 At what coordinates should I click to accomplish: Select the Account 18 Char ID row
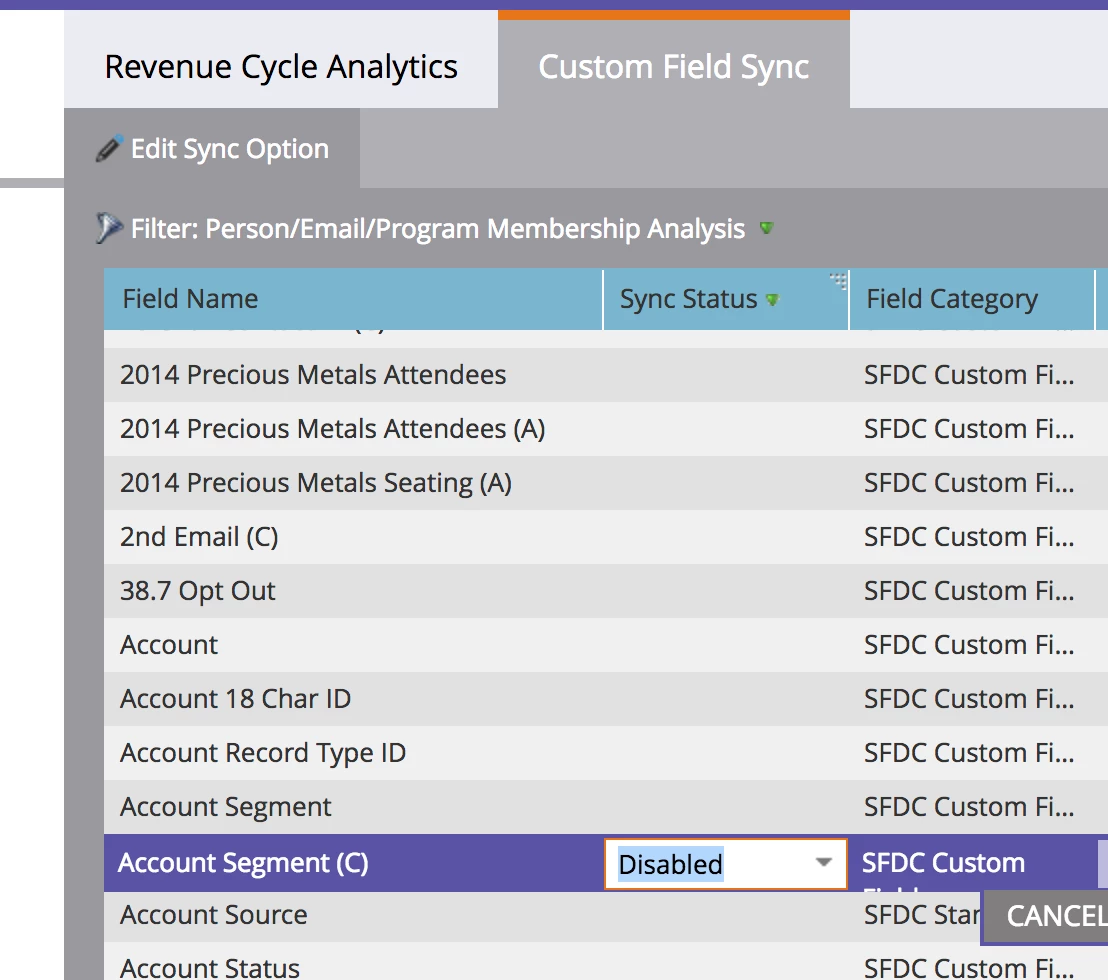(606, 699)
